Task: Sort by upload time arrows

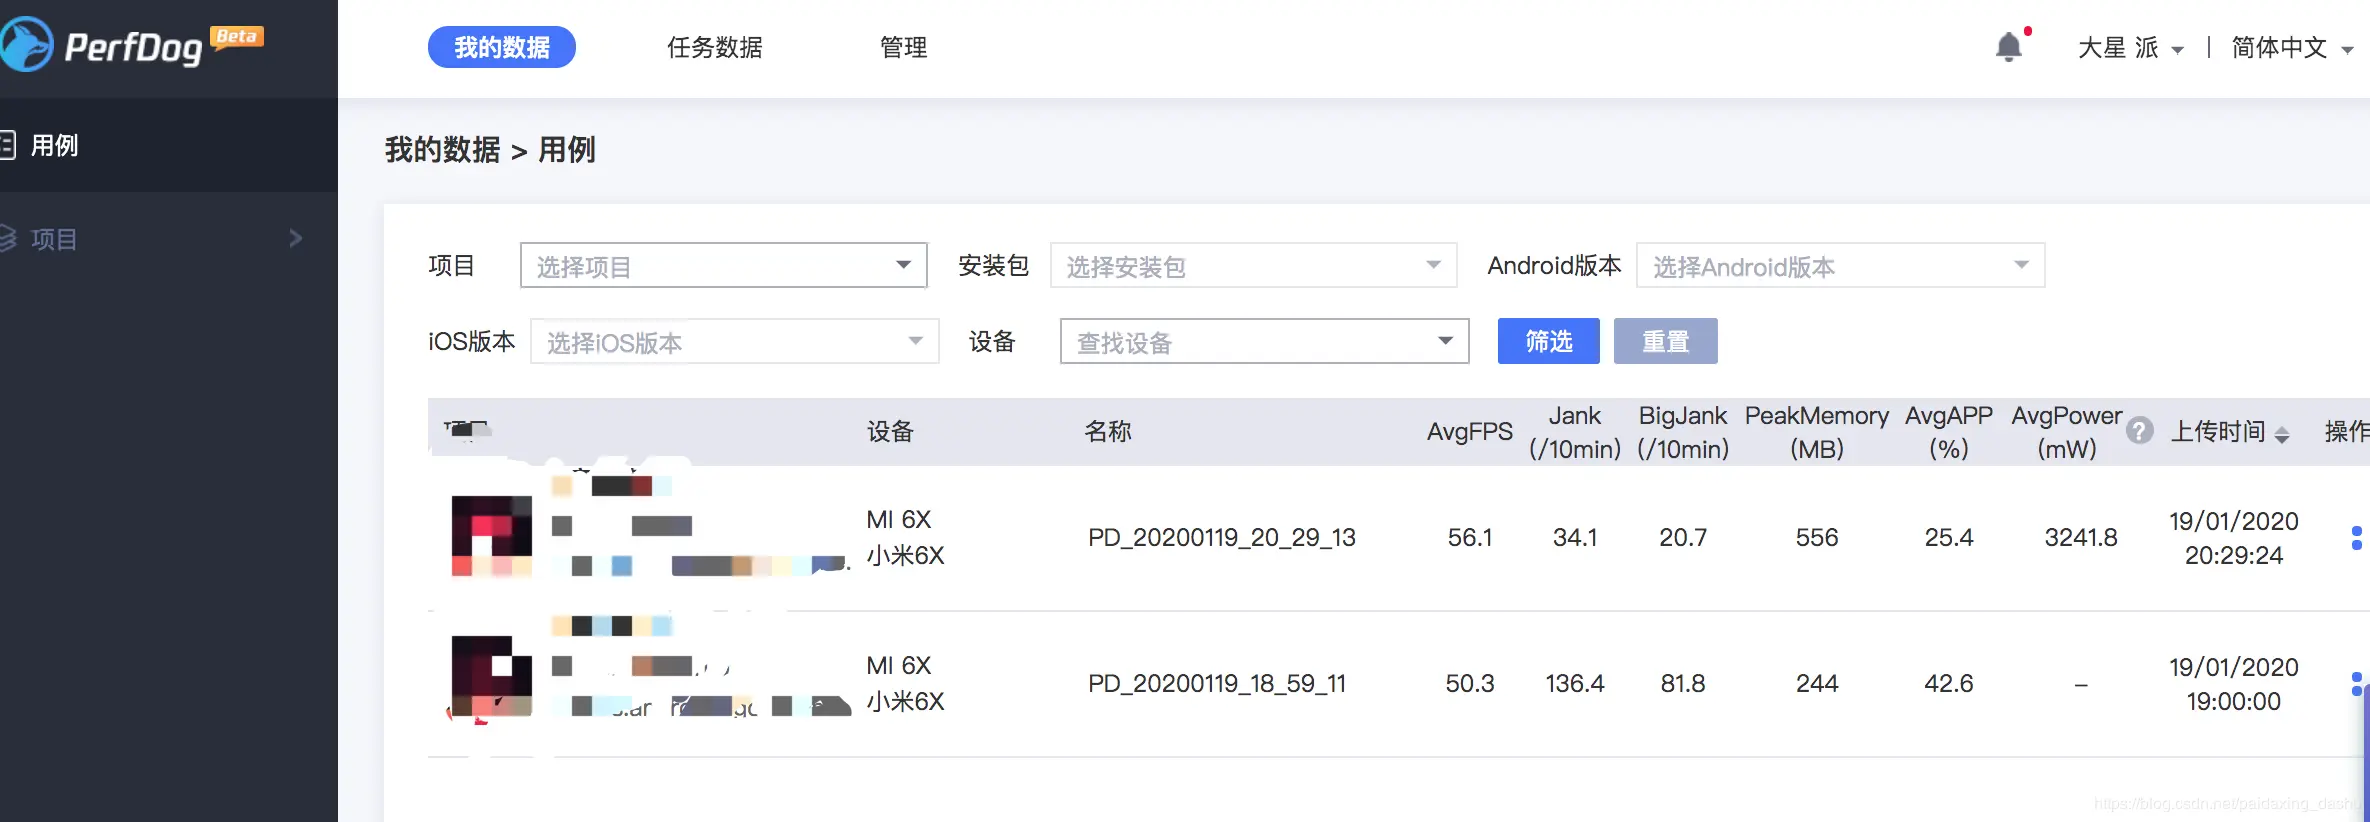Action: [x=2281, y=434]
